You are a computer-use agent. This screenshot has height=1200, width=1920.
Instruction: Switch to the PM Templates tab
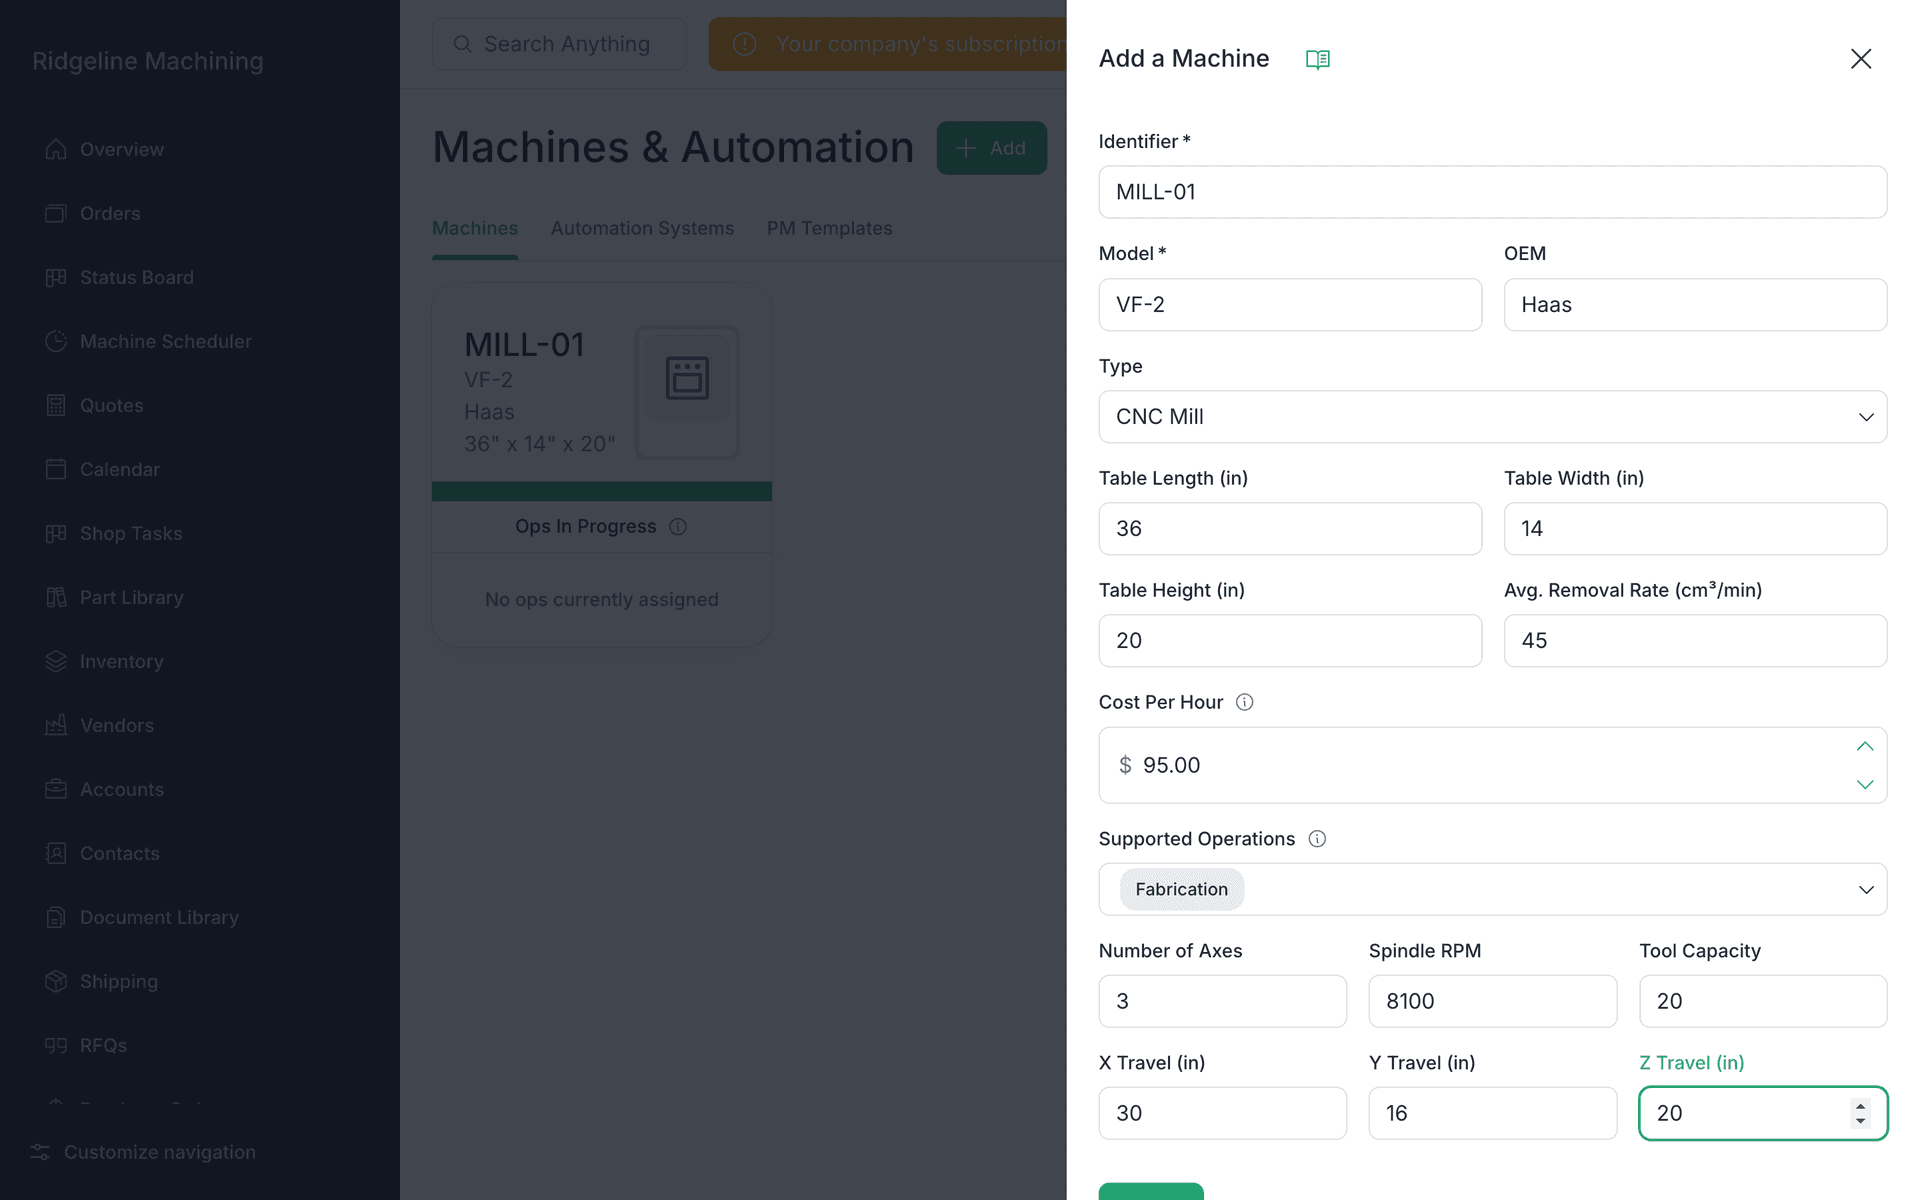(829, 228)
